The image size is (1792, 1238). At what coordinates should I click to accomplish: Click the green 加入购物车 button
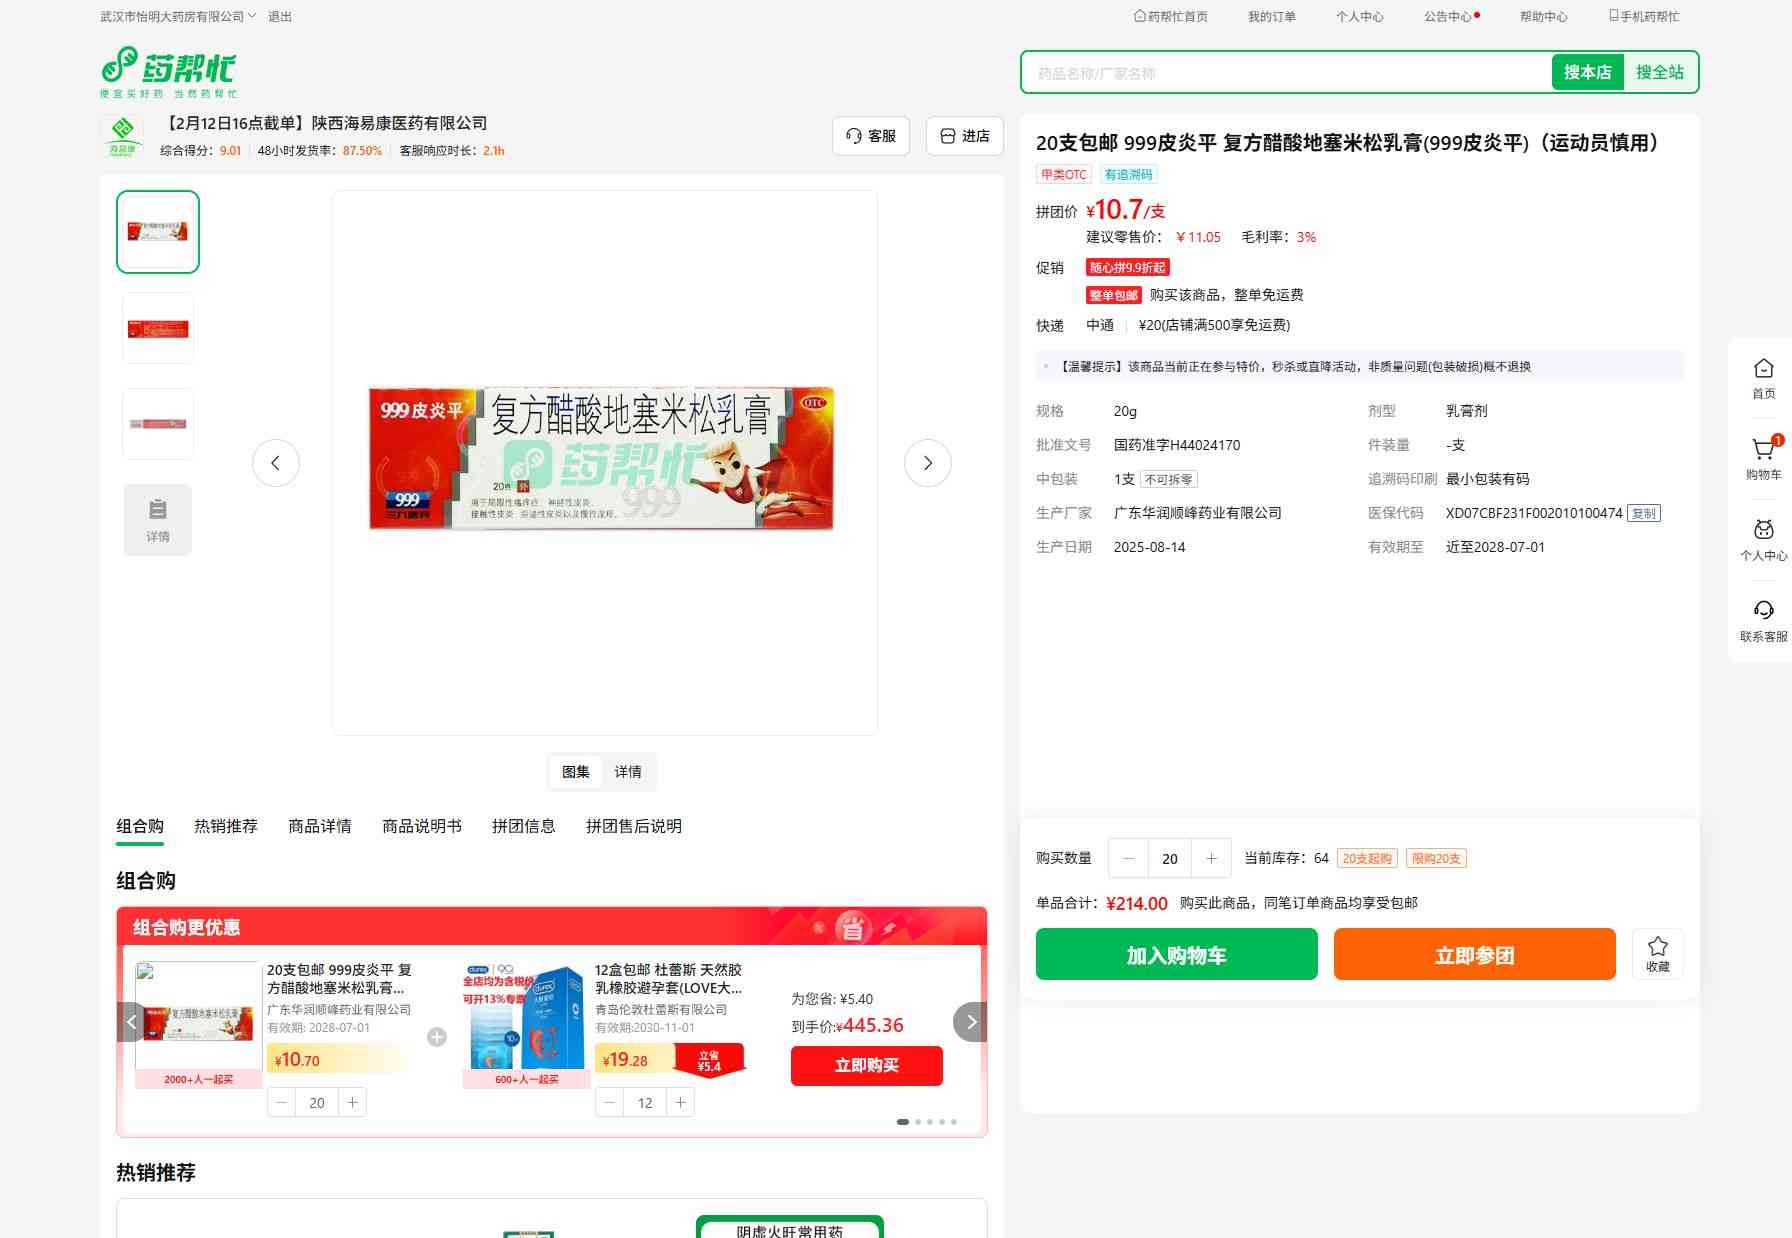1176,955
